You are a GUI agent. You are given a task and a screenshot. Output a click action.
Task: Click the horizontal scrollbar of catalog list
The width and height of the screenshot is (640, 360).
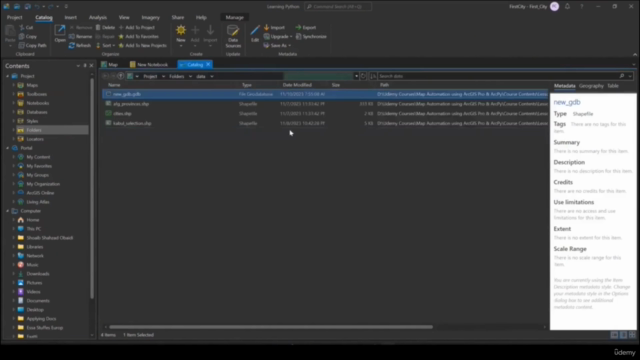coord(271,327)
